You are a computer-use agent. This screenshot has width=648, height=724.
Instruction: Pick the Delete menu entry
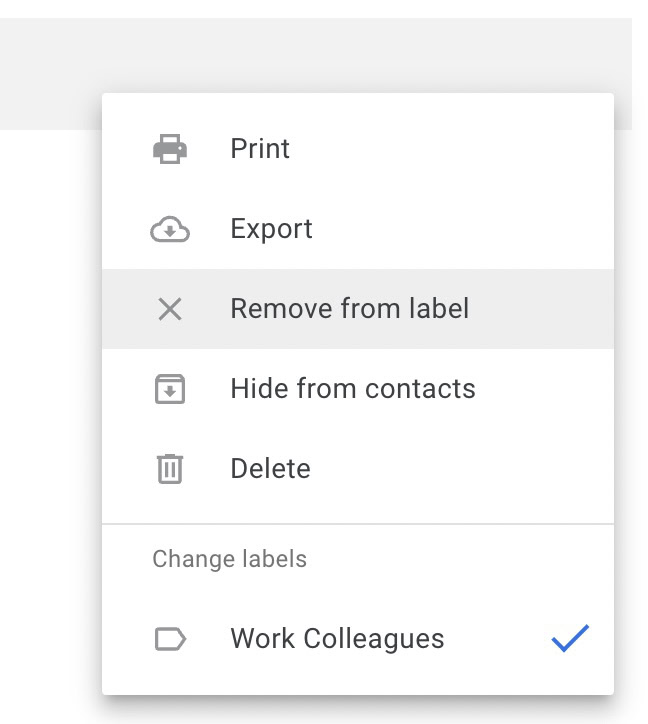pos(270,469)
